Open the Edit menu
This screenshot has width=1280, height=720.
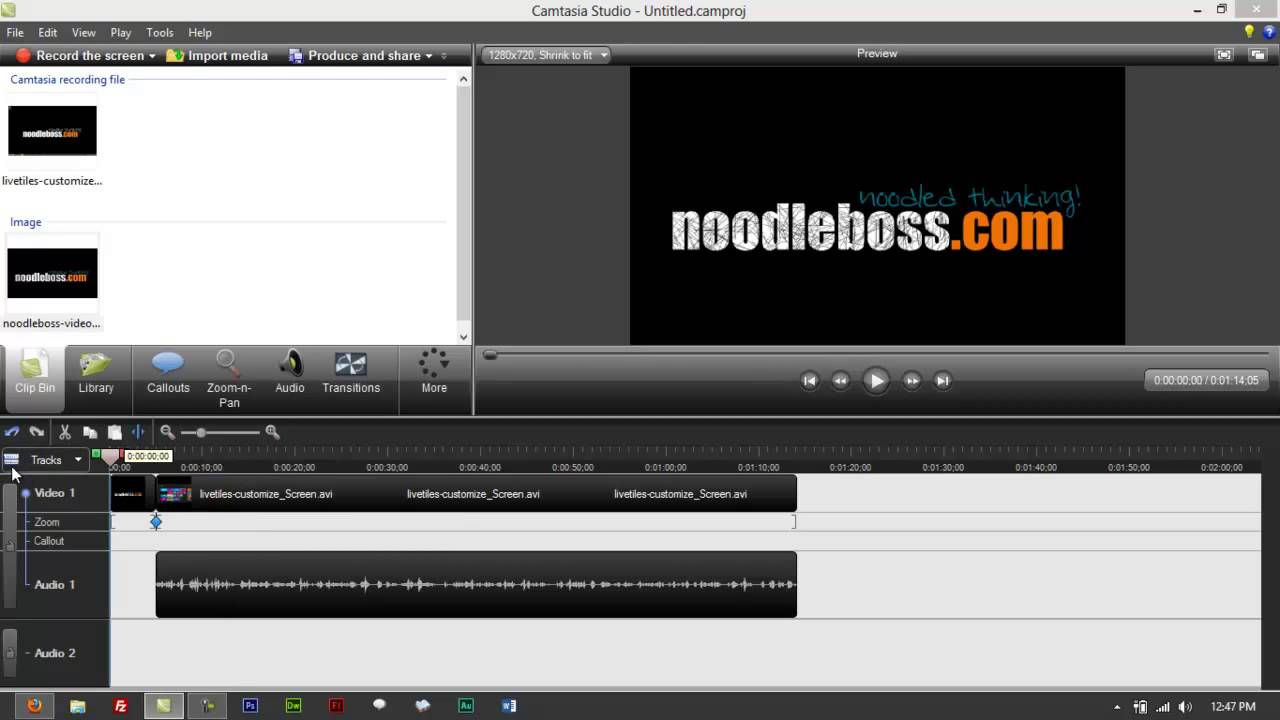point(47,33)
